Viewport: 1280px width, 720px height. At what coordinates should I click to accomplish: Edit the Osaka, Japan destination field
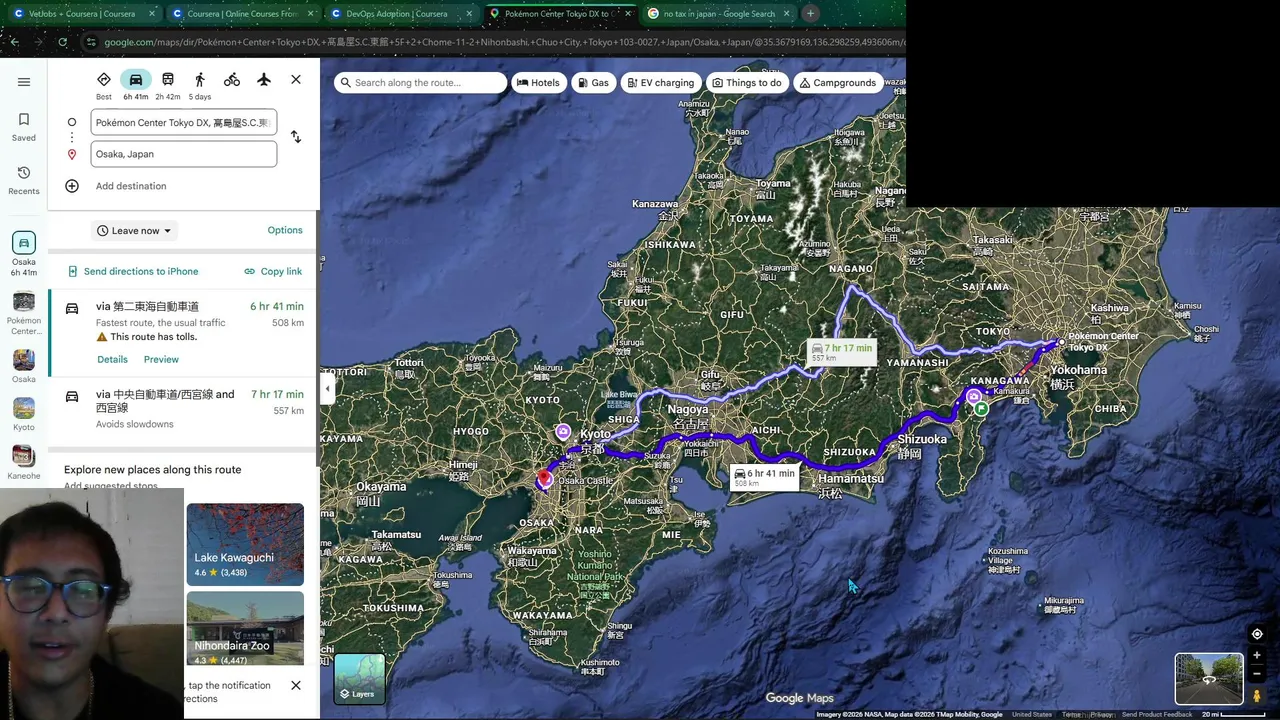click(184, 154)
